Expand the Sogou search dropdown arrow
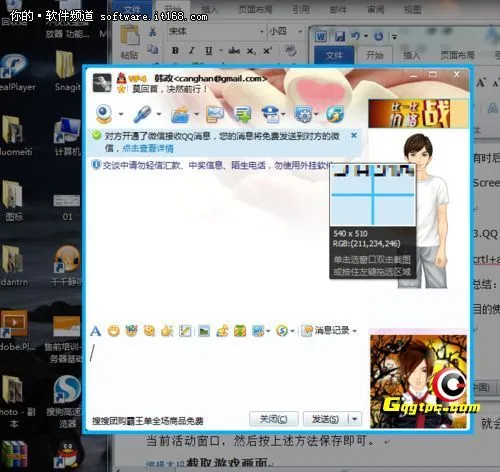 pyautogui.click(x=292, y=331)
